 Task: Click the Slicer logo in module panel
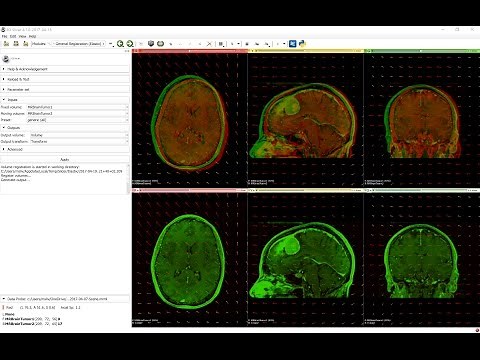tap(6, 59)
